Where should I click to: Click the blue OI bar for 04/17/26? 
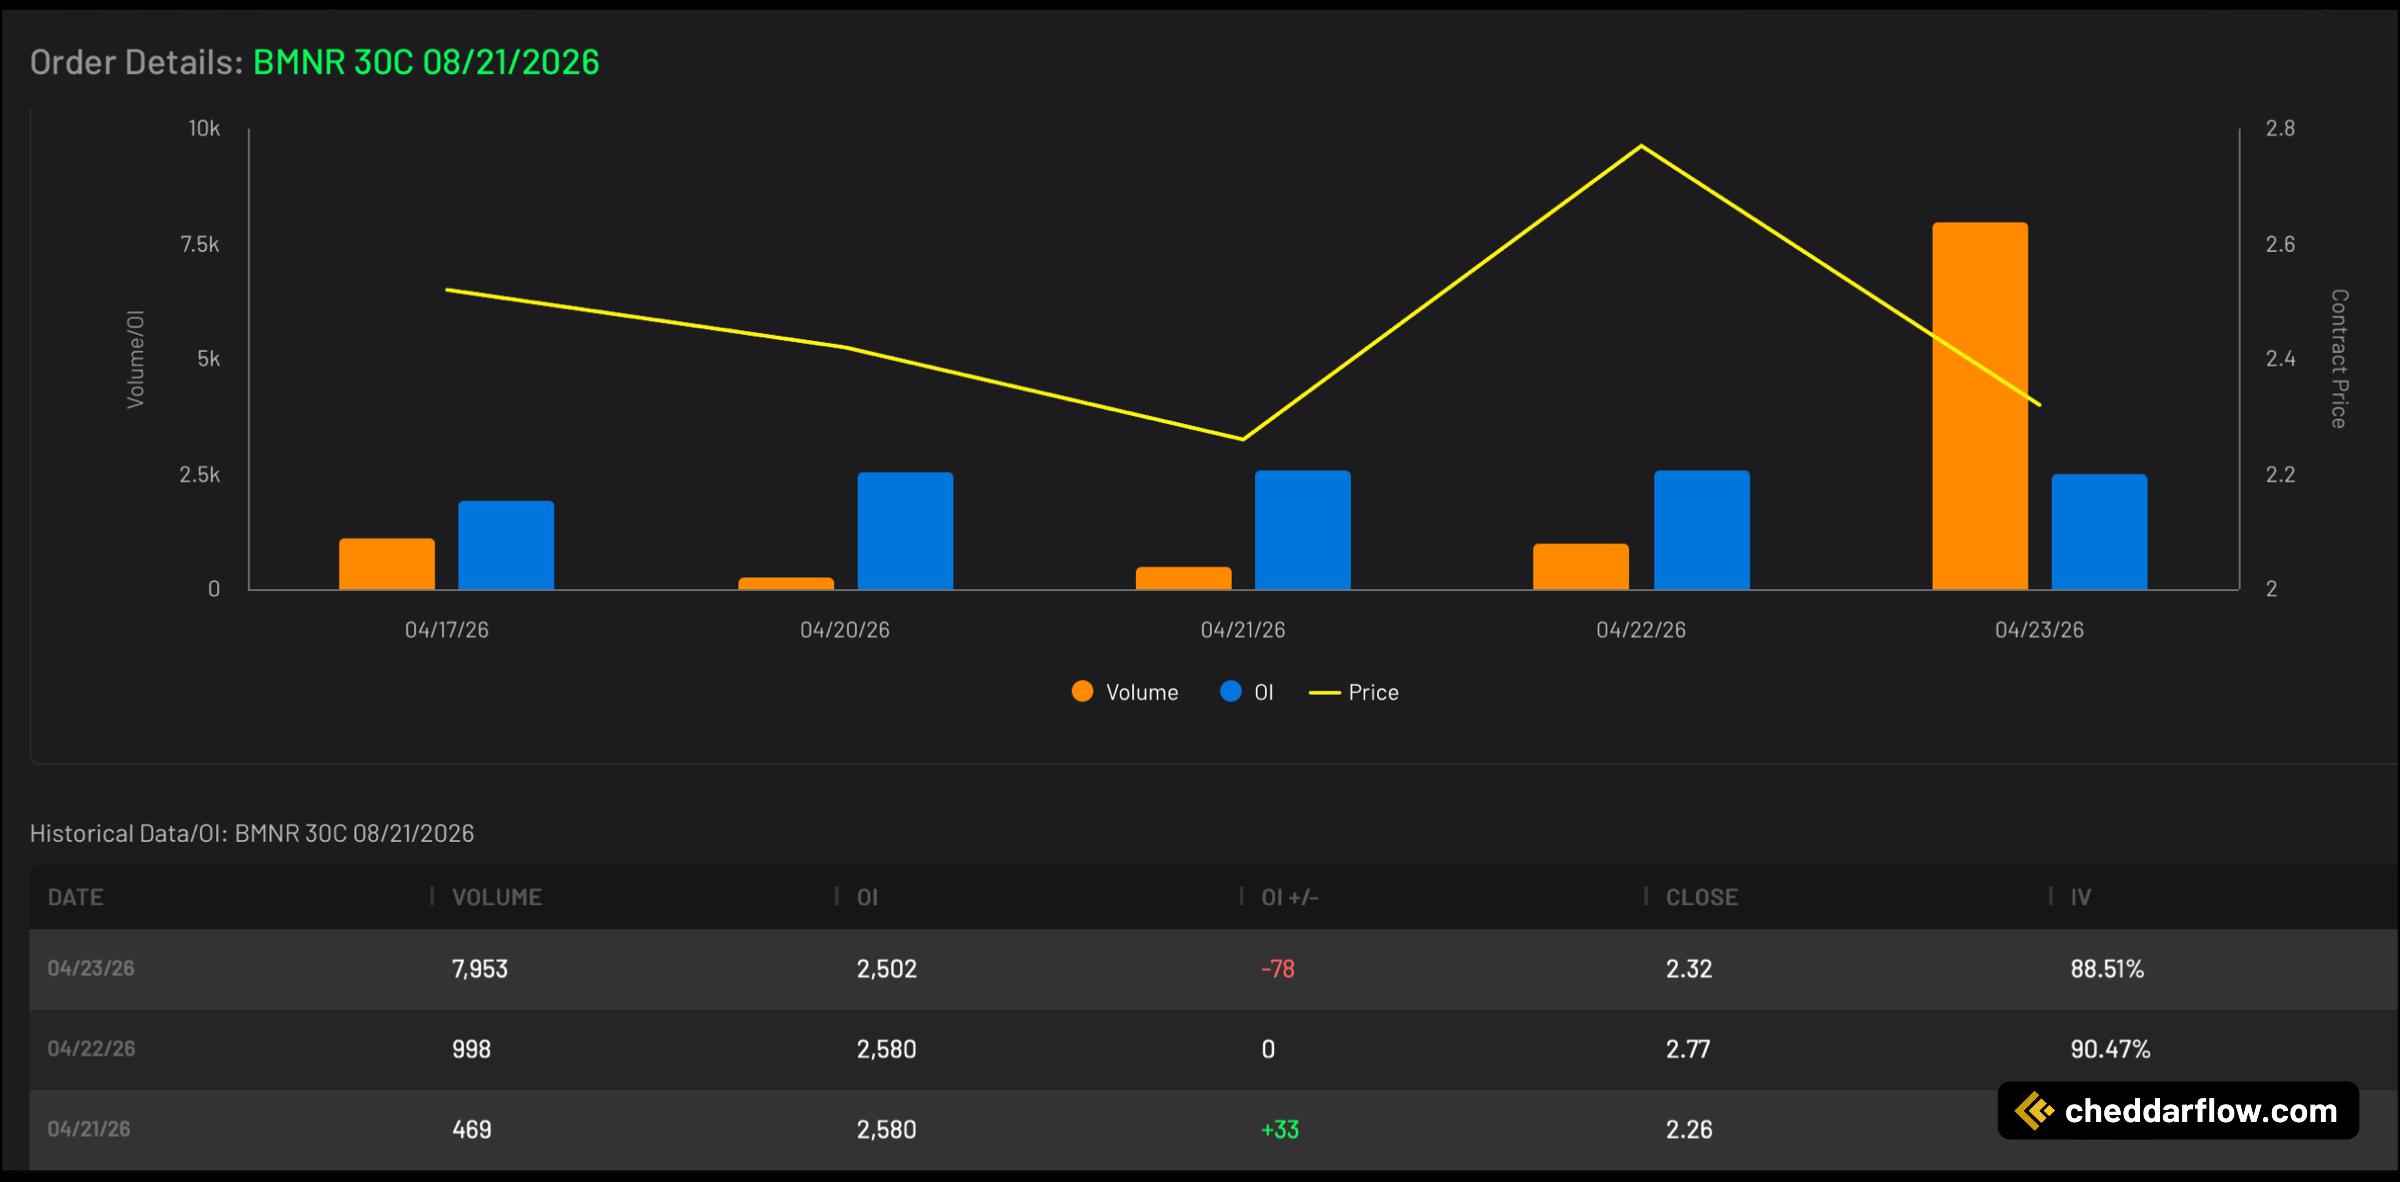click(506, 545)
